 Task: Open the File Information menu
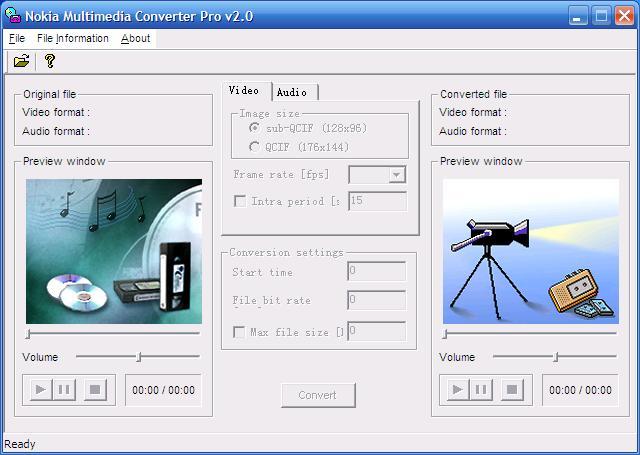coord(72,38)
